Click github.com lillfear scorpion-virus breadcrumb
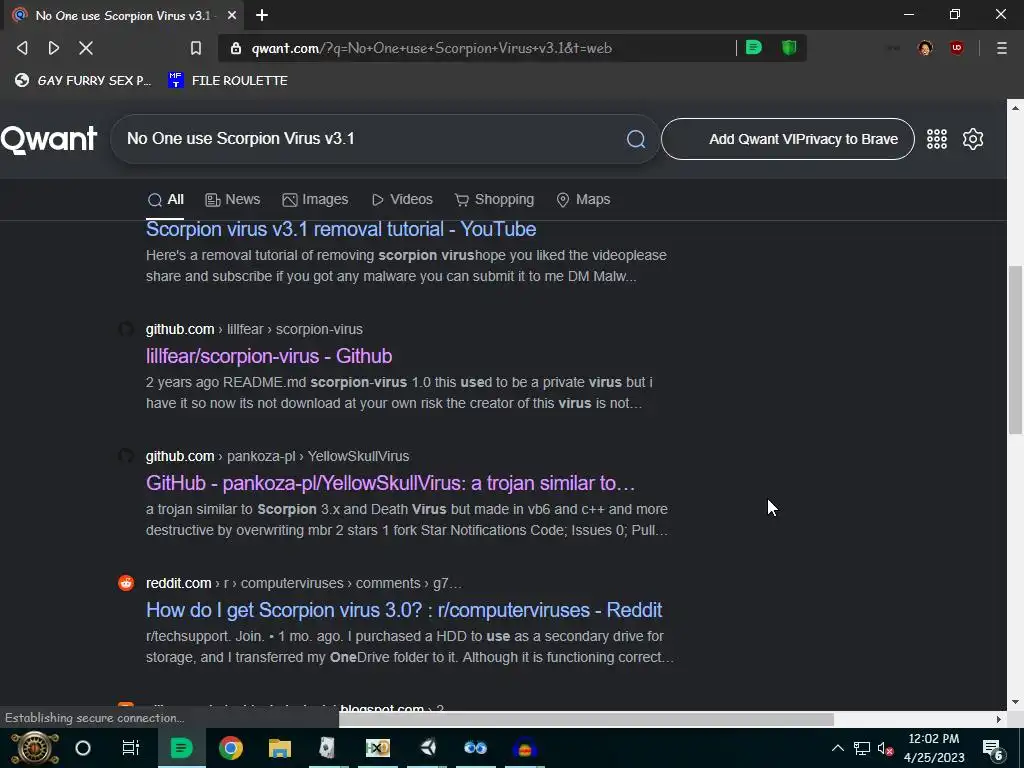 tap(254, 329)
